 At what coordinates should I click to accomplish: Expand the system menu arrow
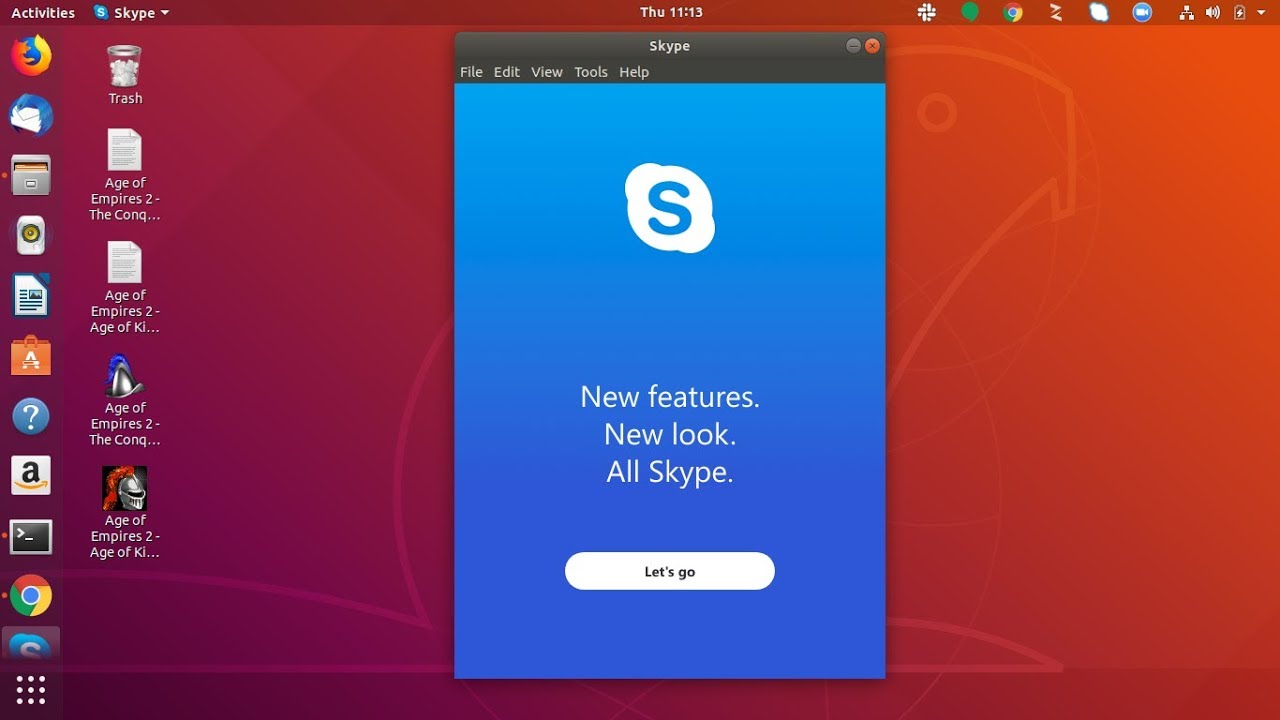click(1262, 13)
